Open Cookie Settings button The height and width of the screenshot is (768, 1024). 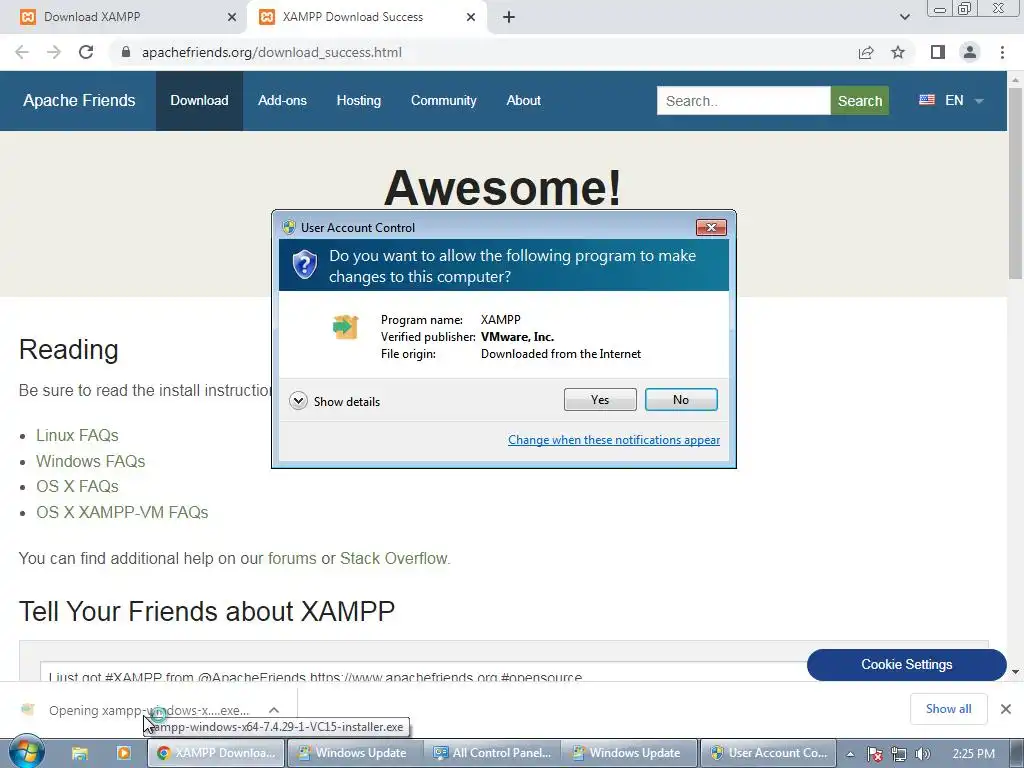pos(906,665)
